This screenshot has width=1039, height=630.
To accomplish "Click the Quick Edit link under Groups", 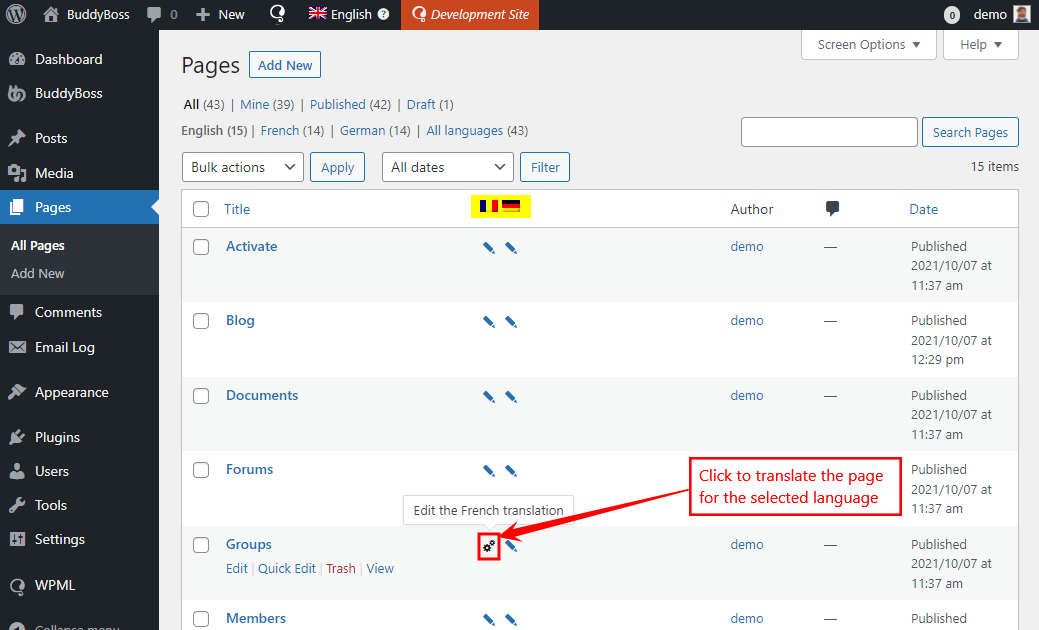I will (286, 568).
